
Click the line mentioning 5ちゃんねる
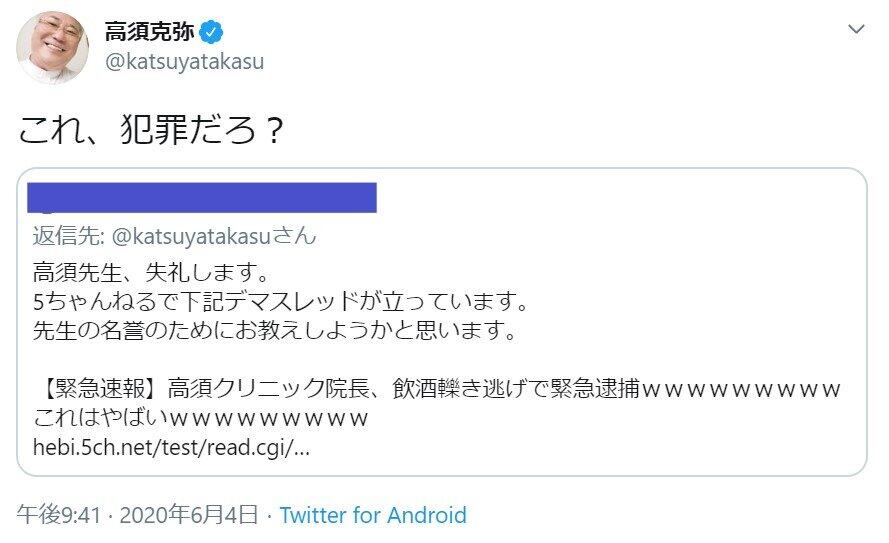pos(280,300)
